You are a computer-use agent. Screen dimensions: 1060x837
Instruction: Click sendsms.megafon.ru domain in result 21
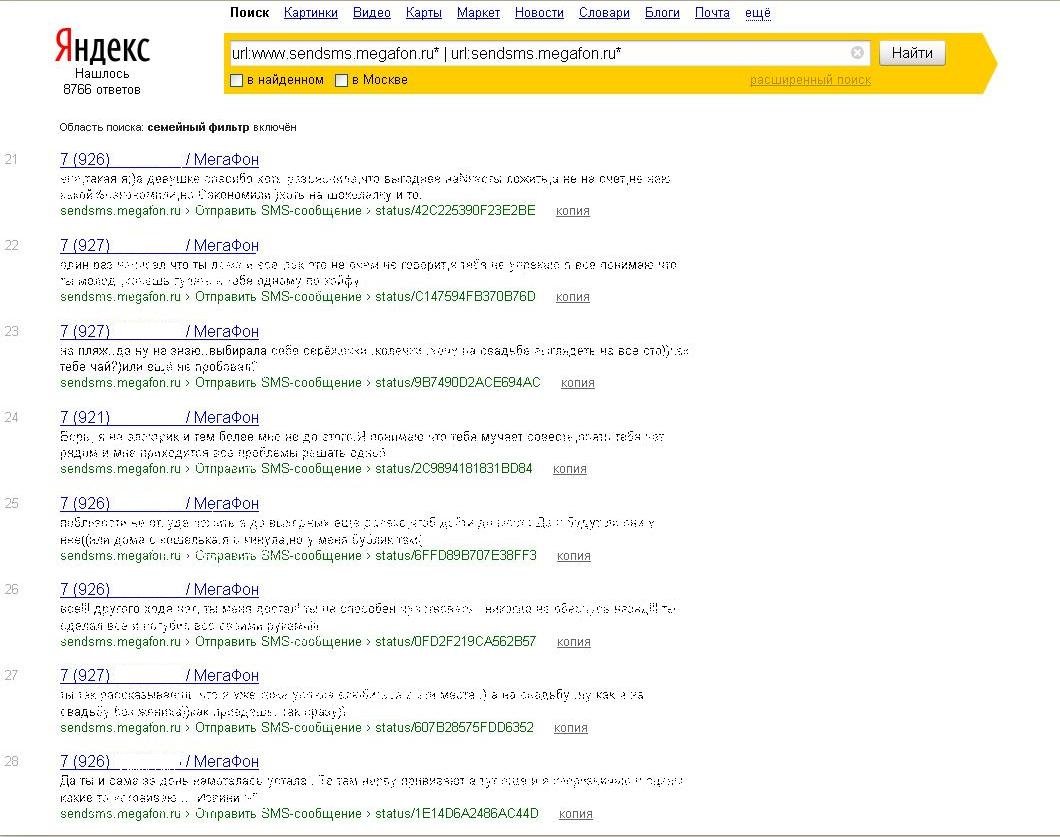click(x=120, y=210)
